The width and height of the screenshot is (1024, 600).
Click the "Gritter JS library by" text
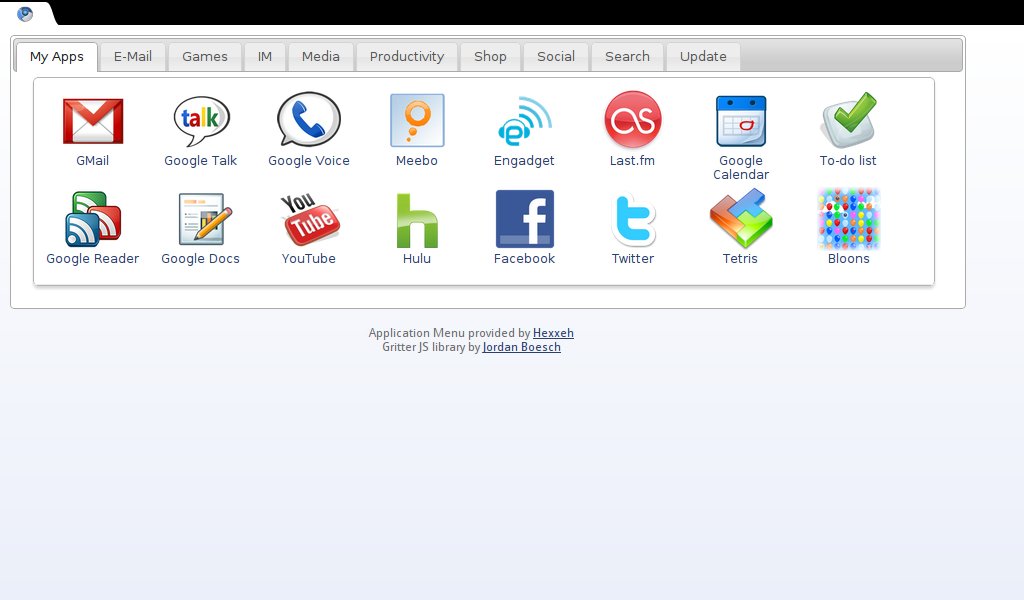pos(431,347)
